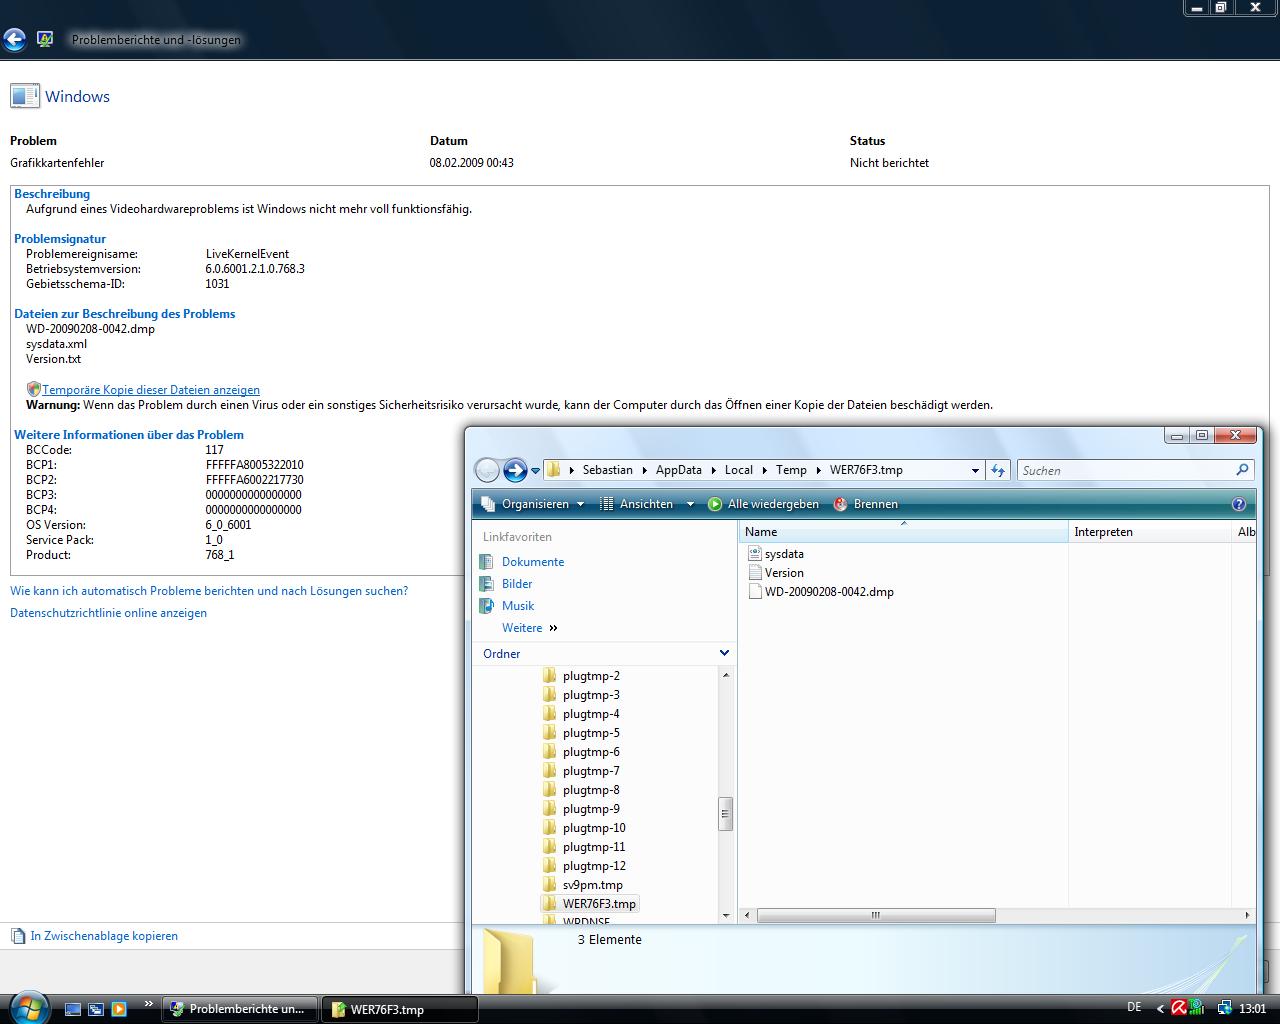Select 'Local' in the address breadcrumb
This screenshot has height=1024, width=1280.
tap(739, 470)
